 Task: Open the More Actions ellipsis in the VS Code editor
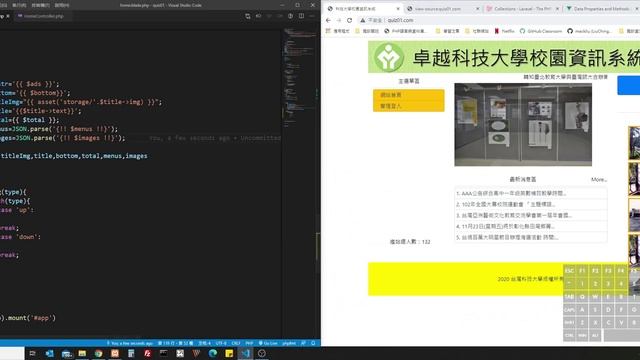(312, 16)
